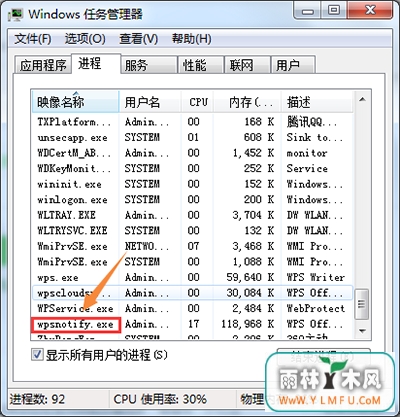Click the 30,084 K memory value
The height and width of the screenshot is (417, 400).
click(250, 293)
